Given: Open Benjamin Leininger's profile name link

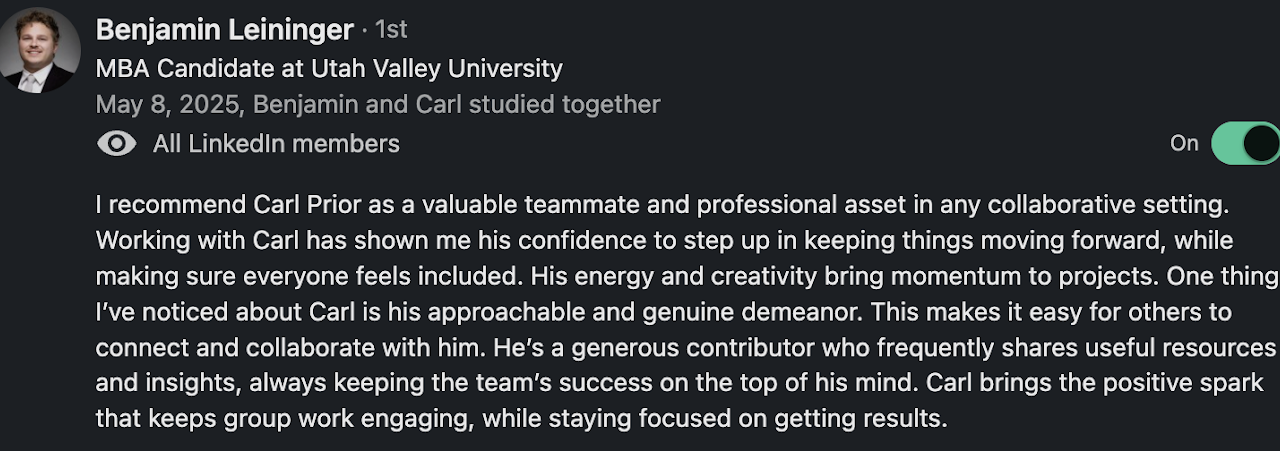Looking at the screenshot, I should point(224,30).
